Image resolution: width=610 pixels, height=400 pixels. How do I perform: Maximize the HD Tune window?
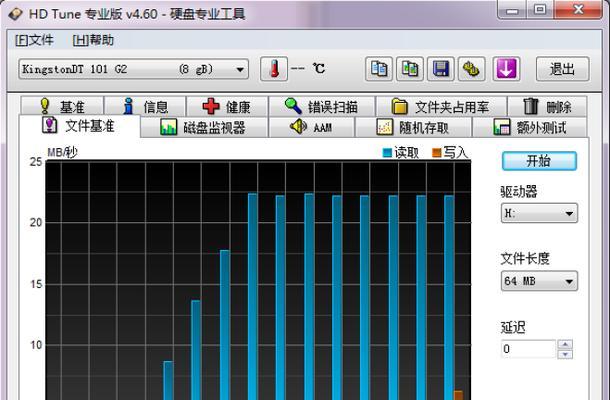click(x=540, y=9)
